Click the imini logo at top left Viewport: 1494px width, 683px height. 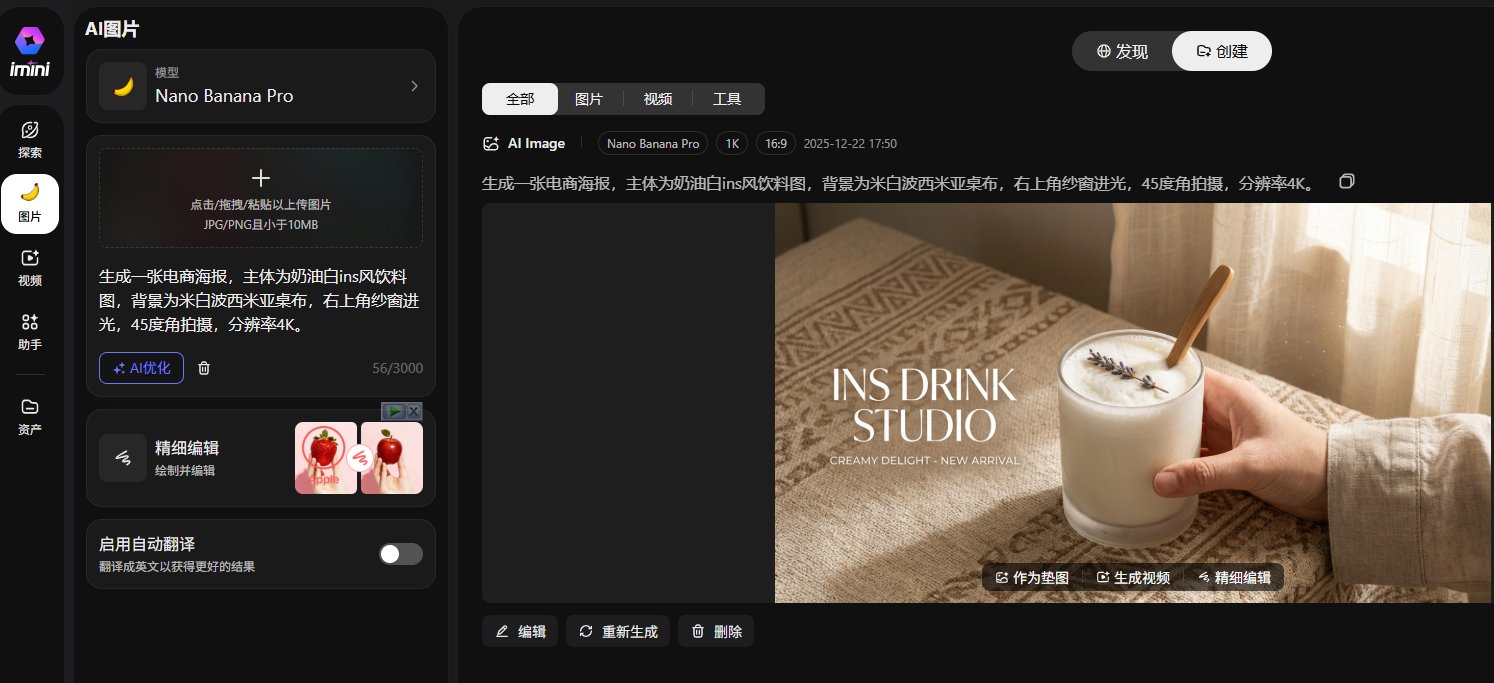point(31,48)
